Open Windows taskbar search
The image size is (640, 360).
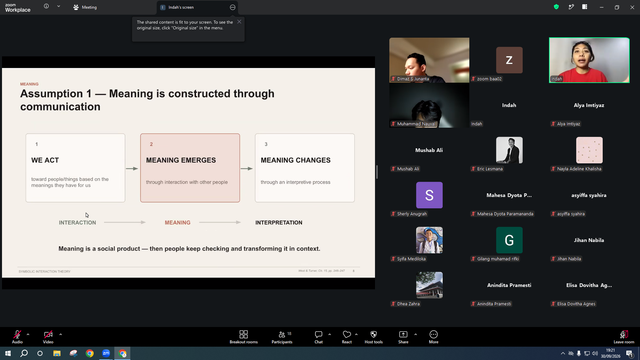pos(24,353)
